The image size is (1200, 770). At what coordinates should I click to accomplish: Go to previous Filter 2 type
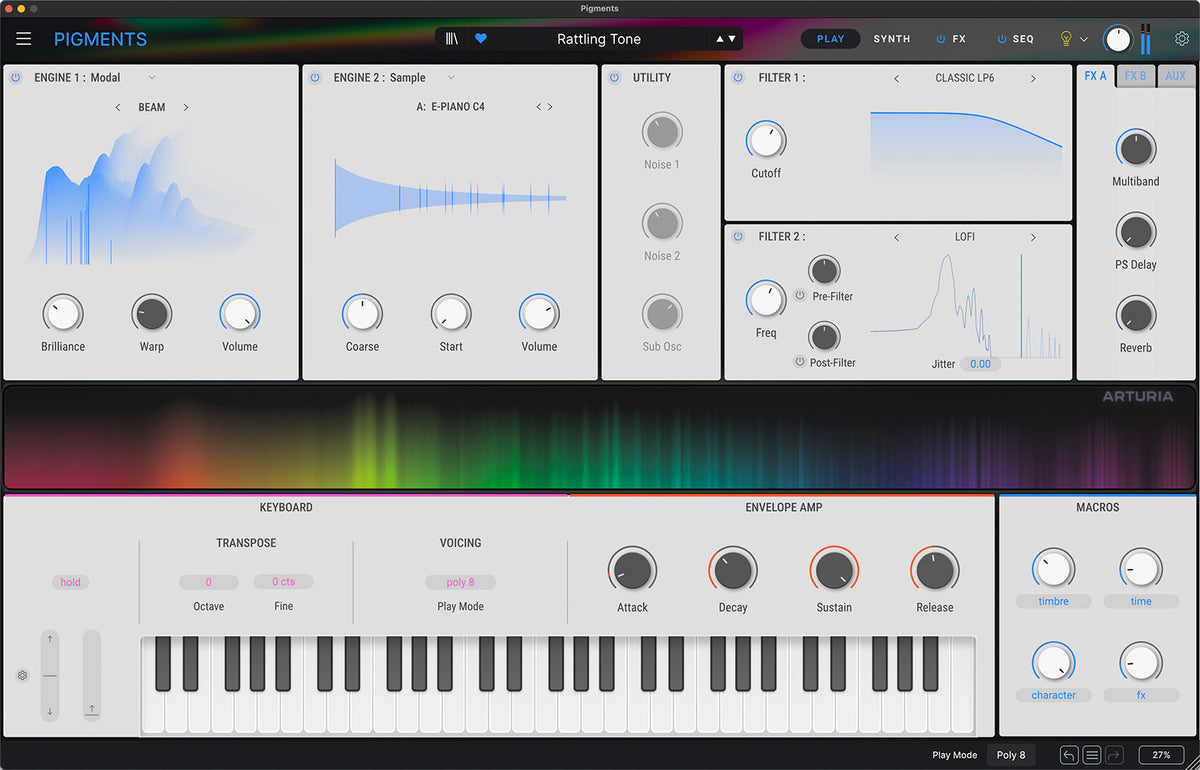[896, 237]
